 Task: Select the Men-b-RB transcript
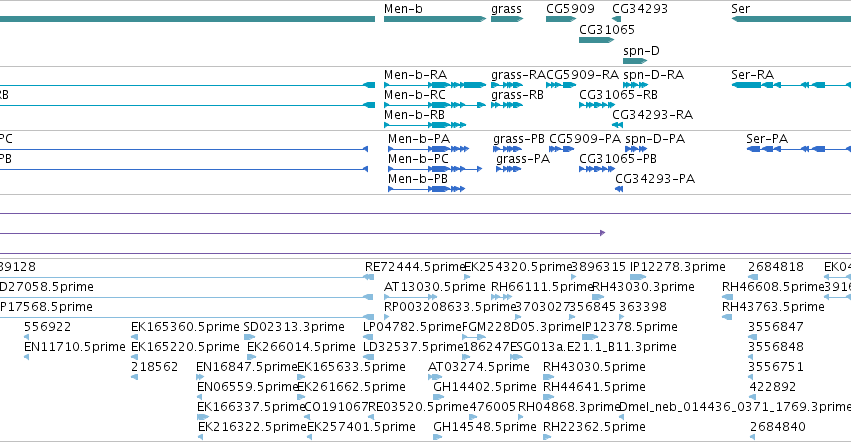point(425,125)
